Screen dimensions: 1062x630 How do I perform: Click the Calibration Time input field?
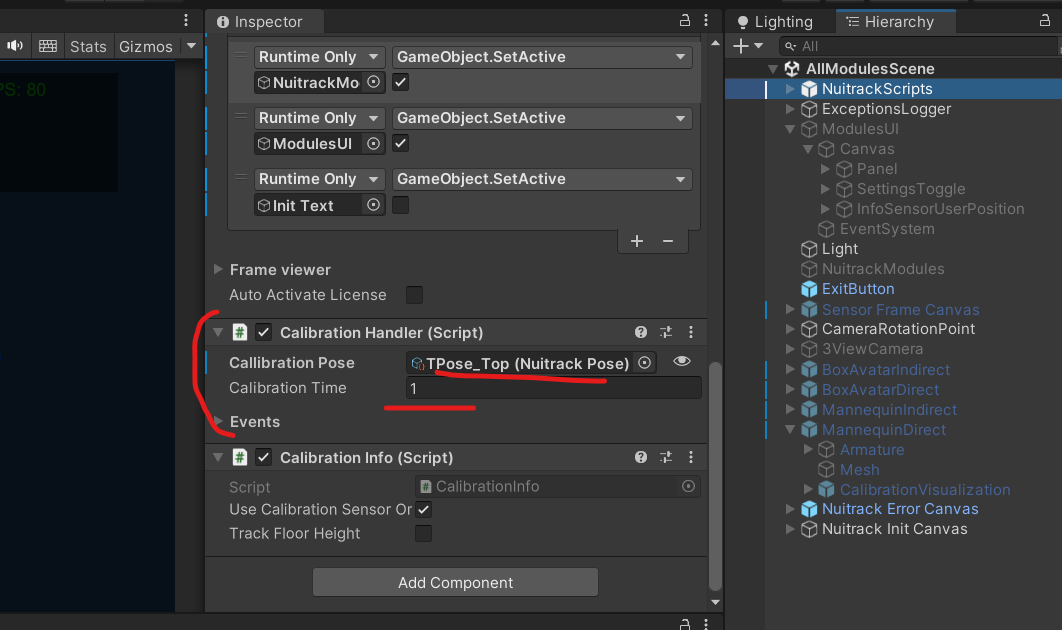(x=553, y=388)
